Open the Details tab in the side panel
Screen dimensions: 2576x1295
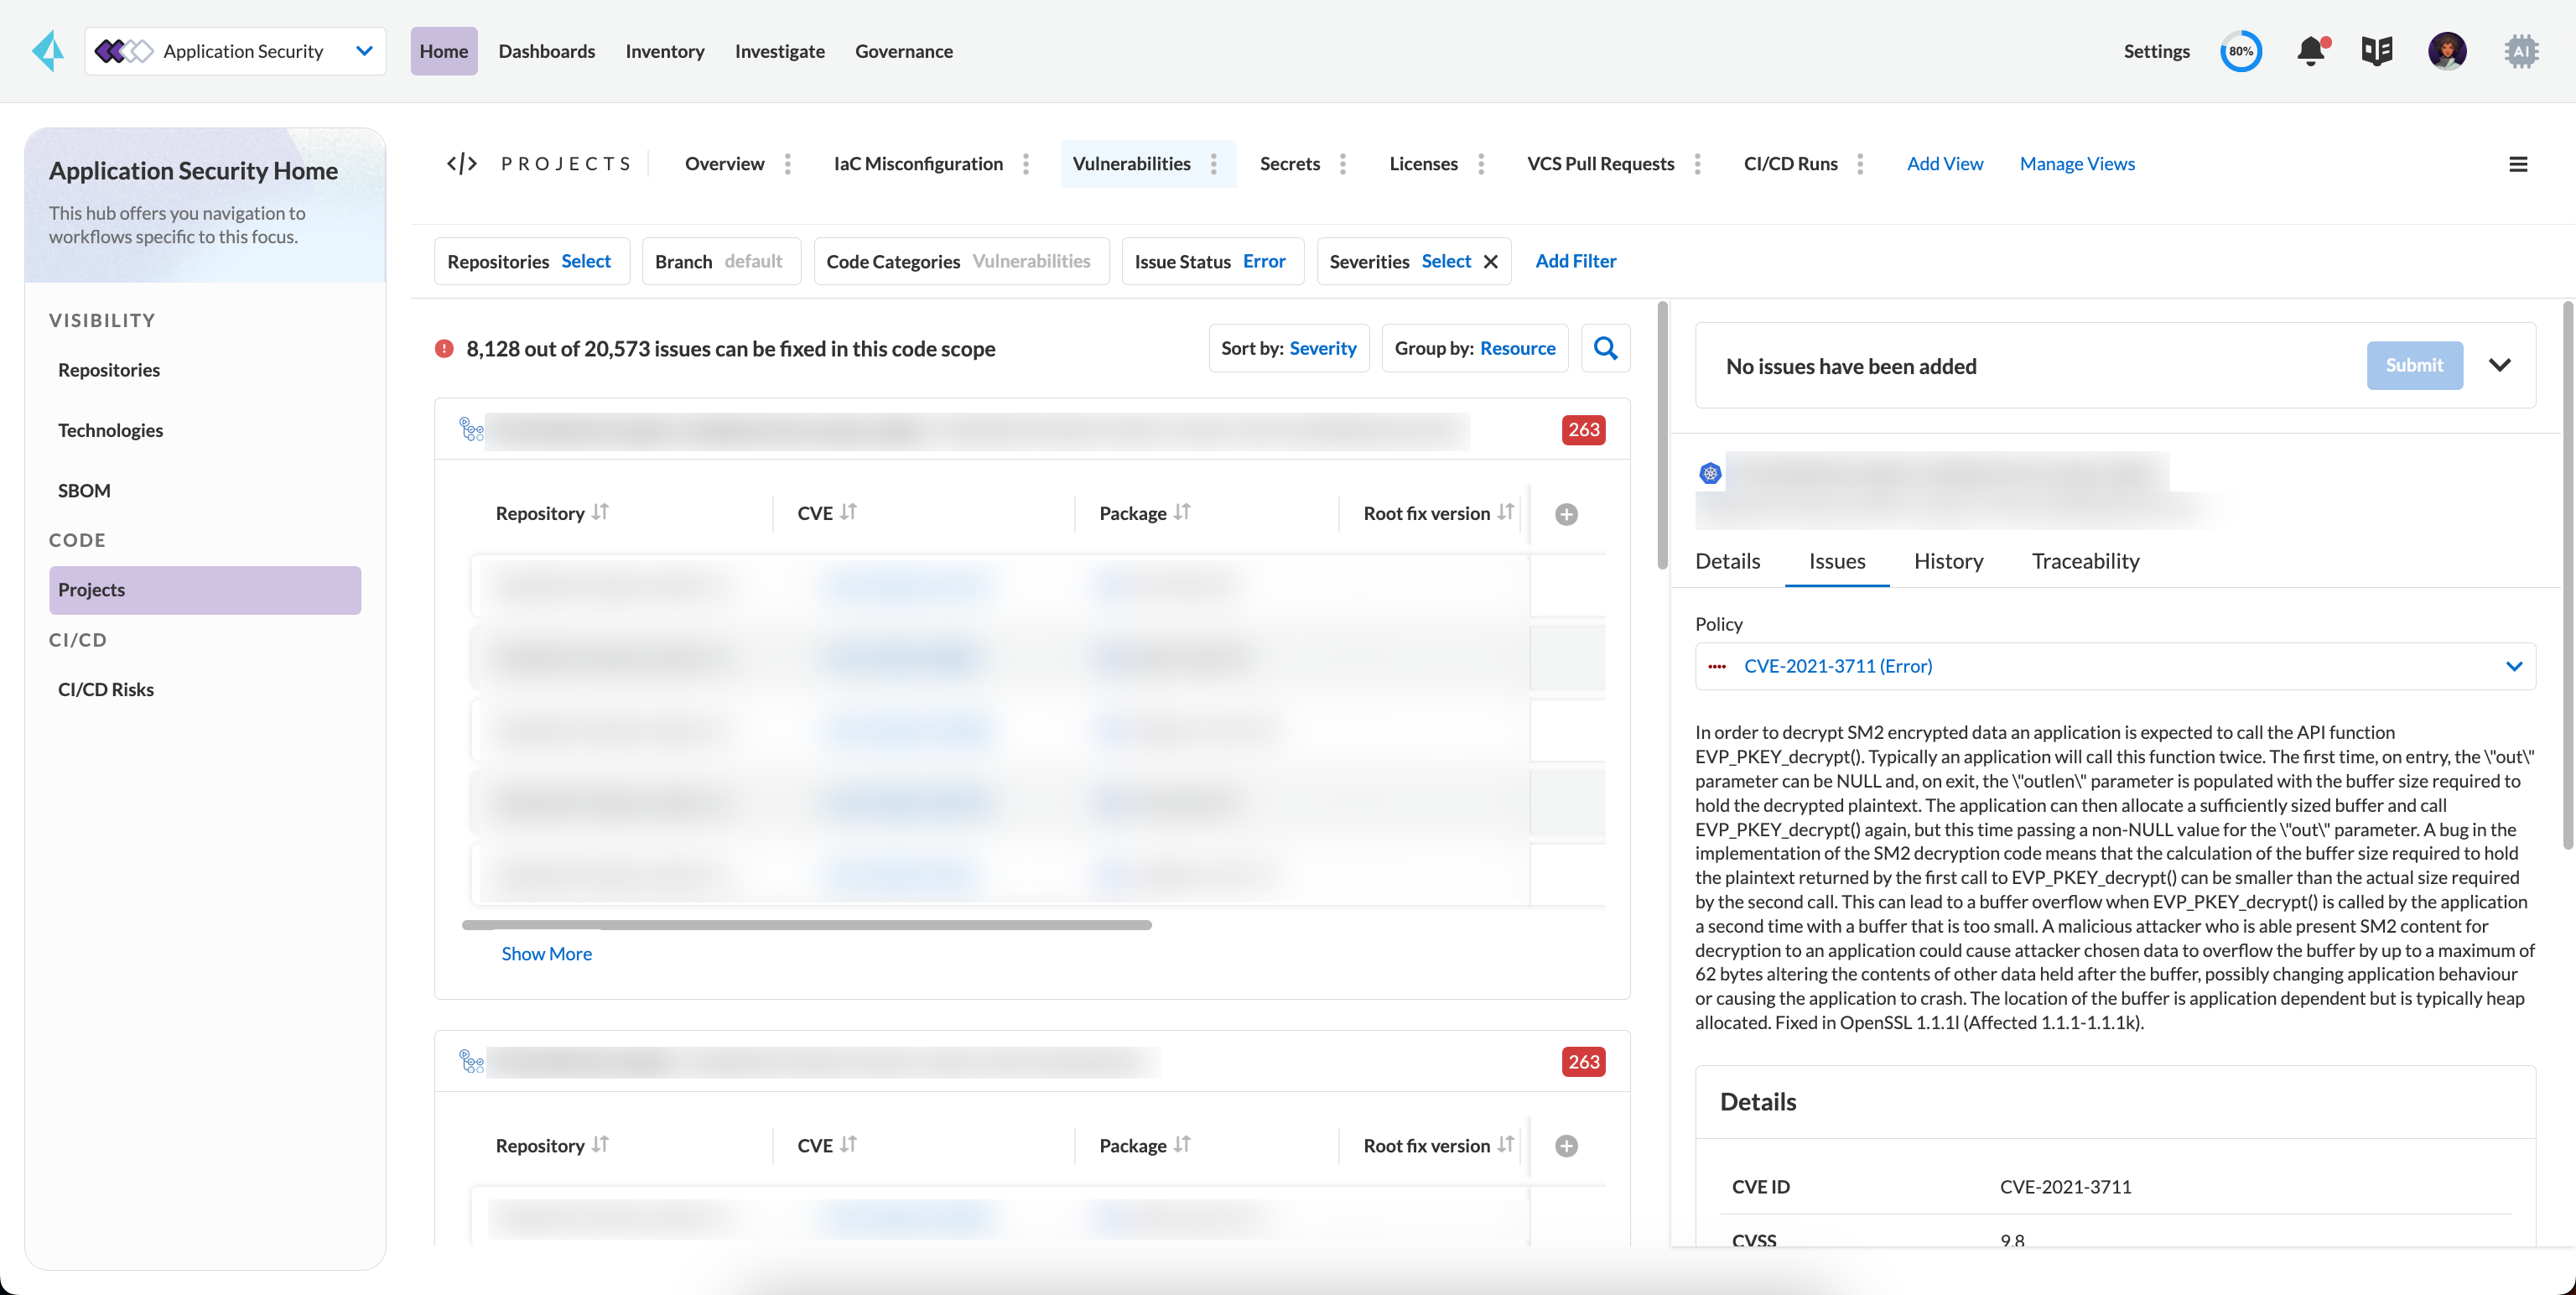click(1728, 561)
